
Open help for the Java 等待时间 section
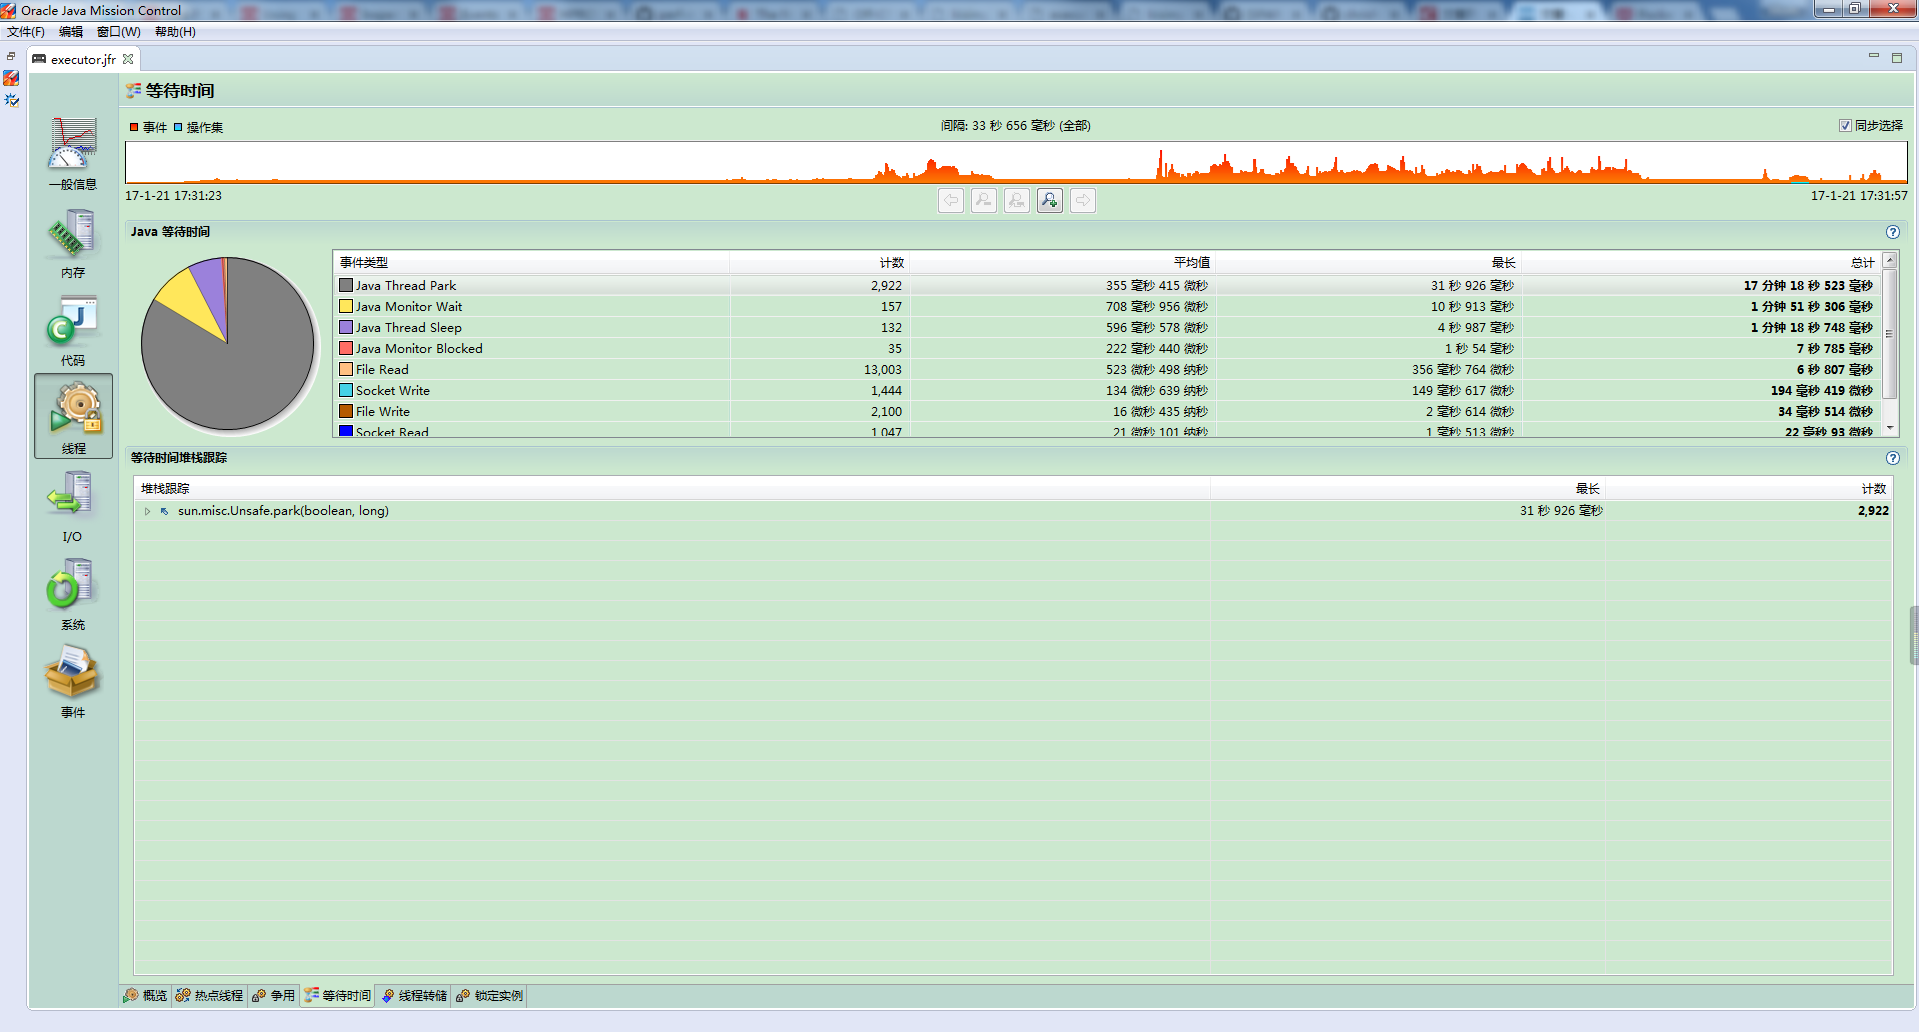point(1892,232)
